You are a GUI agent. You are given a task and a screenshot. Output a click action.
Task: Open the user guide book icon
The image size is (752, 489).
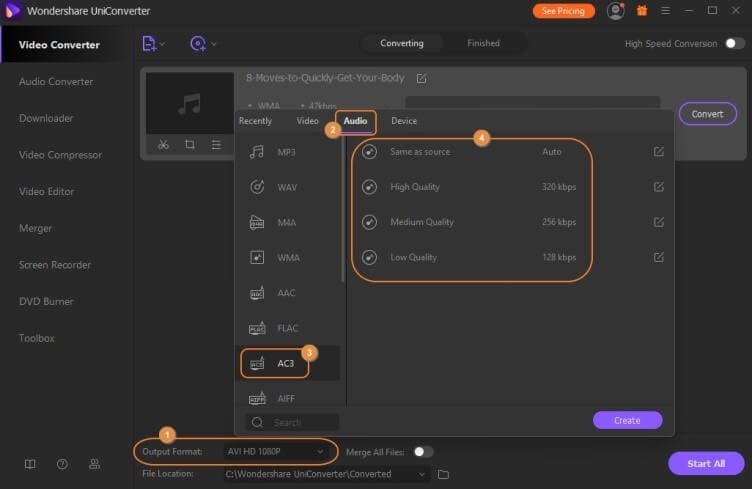coord(30,464)
